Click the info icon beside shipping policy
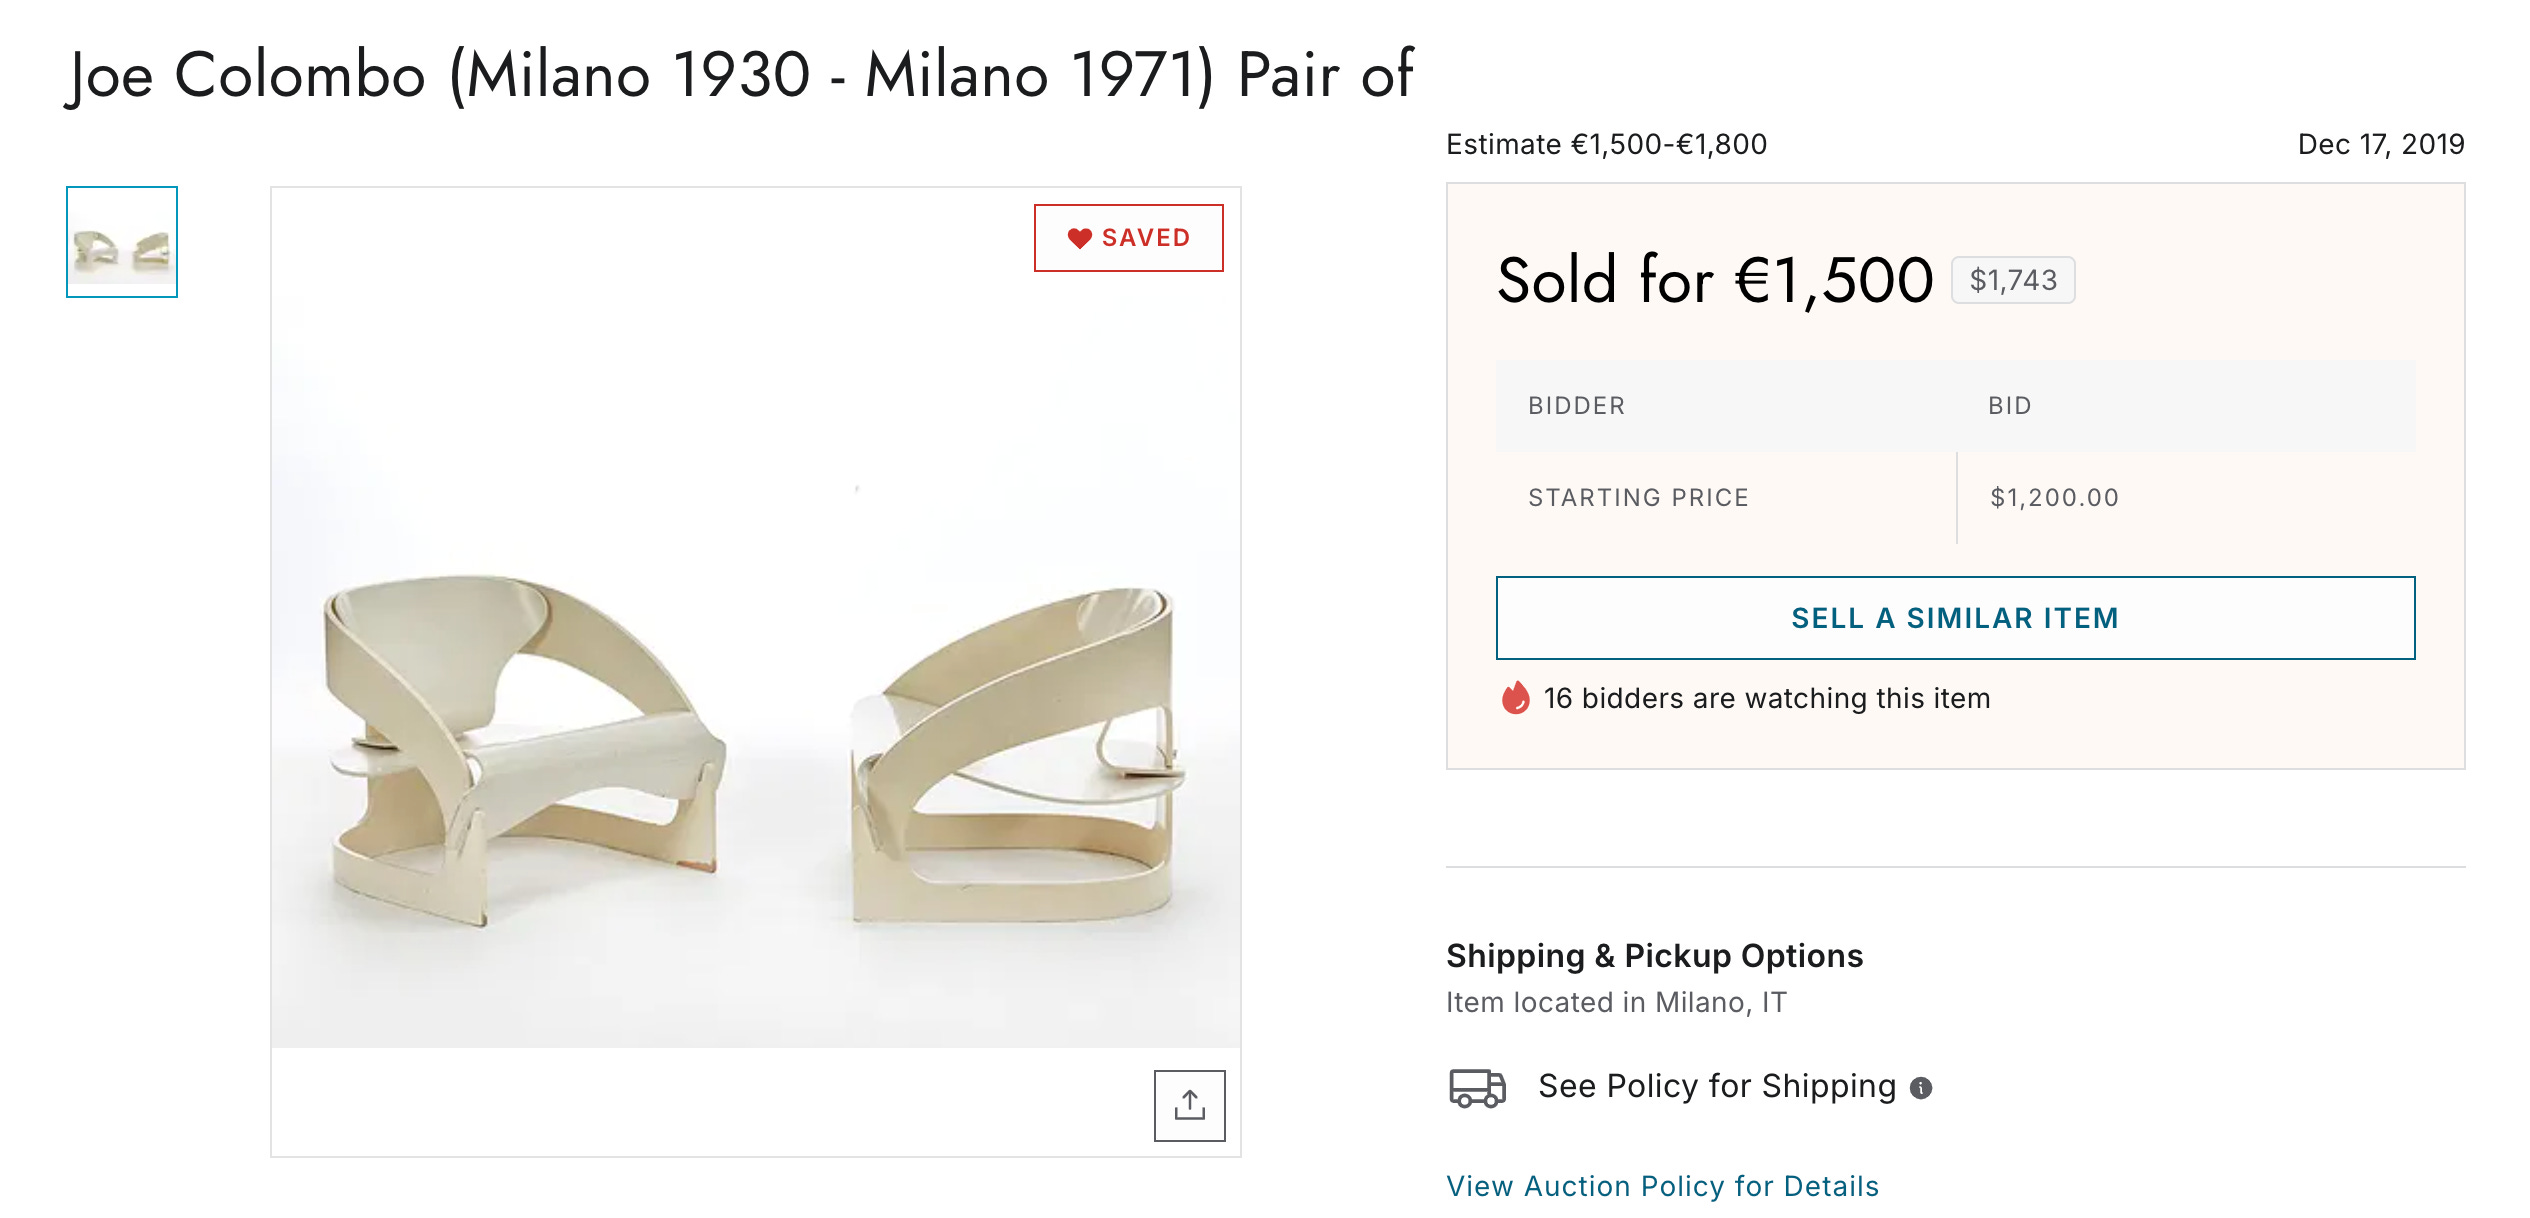The width and height of the screenshot is (2530, 1218). click(x=1921, y=1088)
